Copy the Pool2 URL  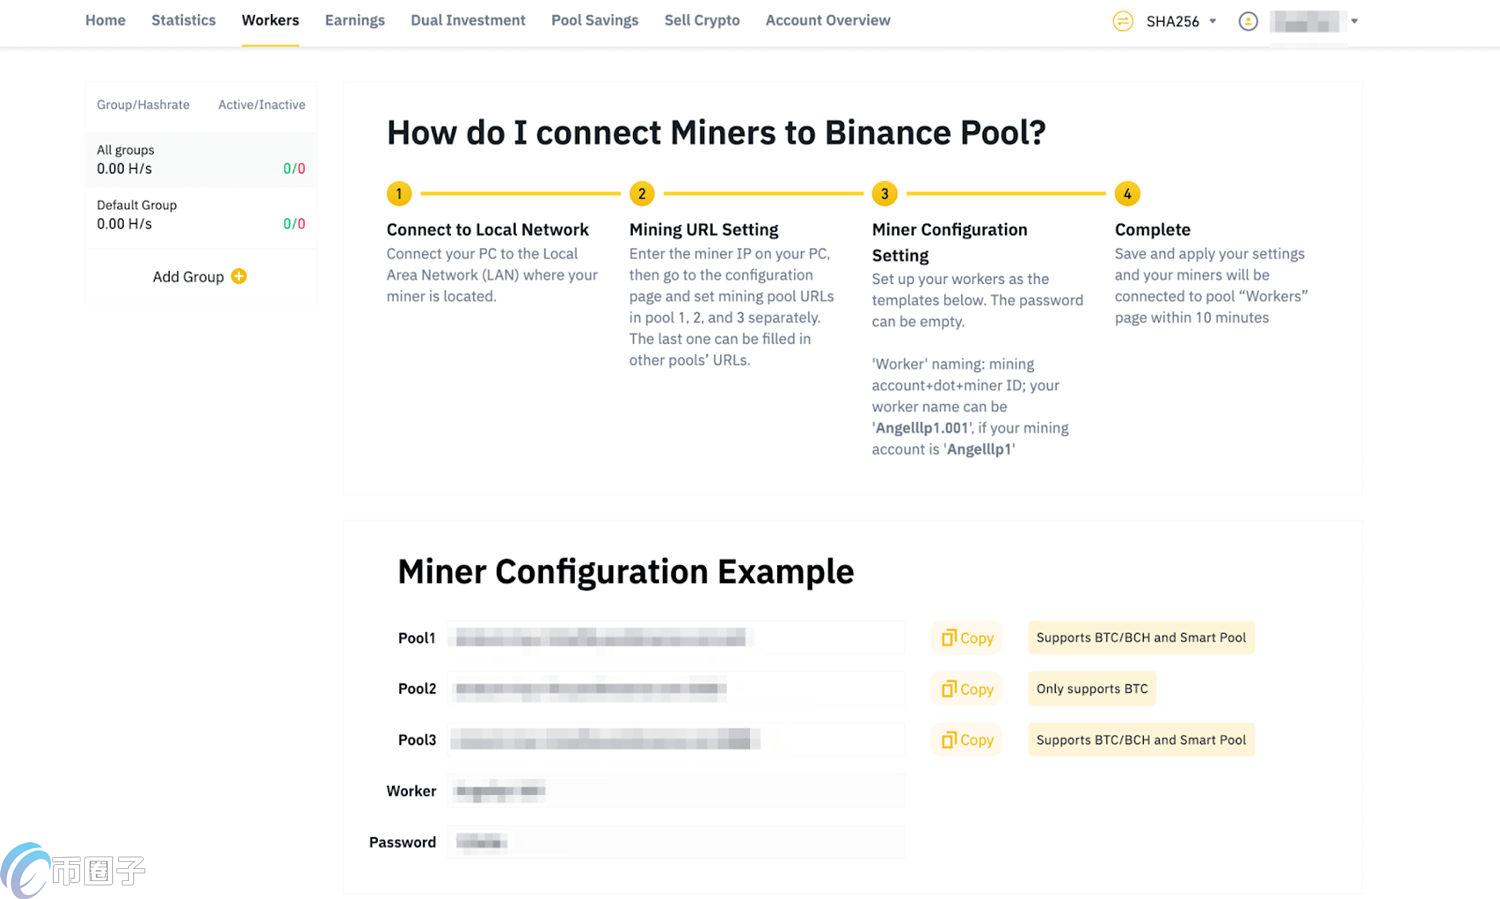[967, 689]
